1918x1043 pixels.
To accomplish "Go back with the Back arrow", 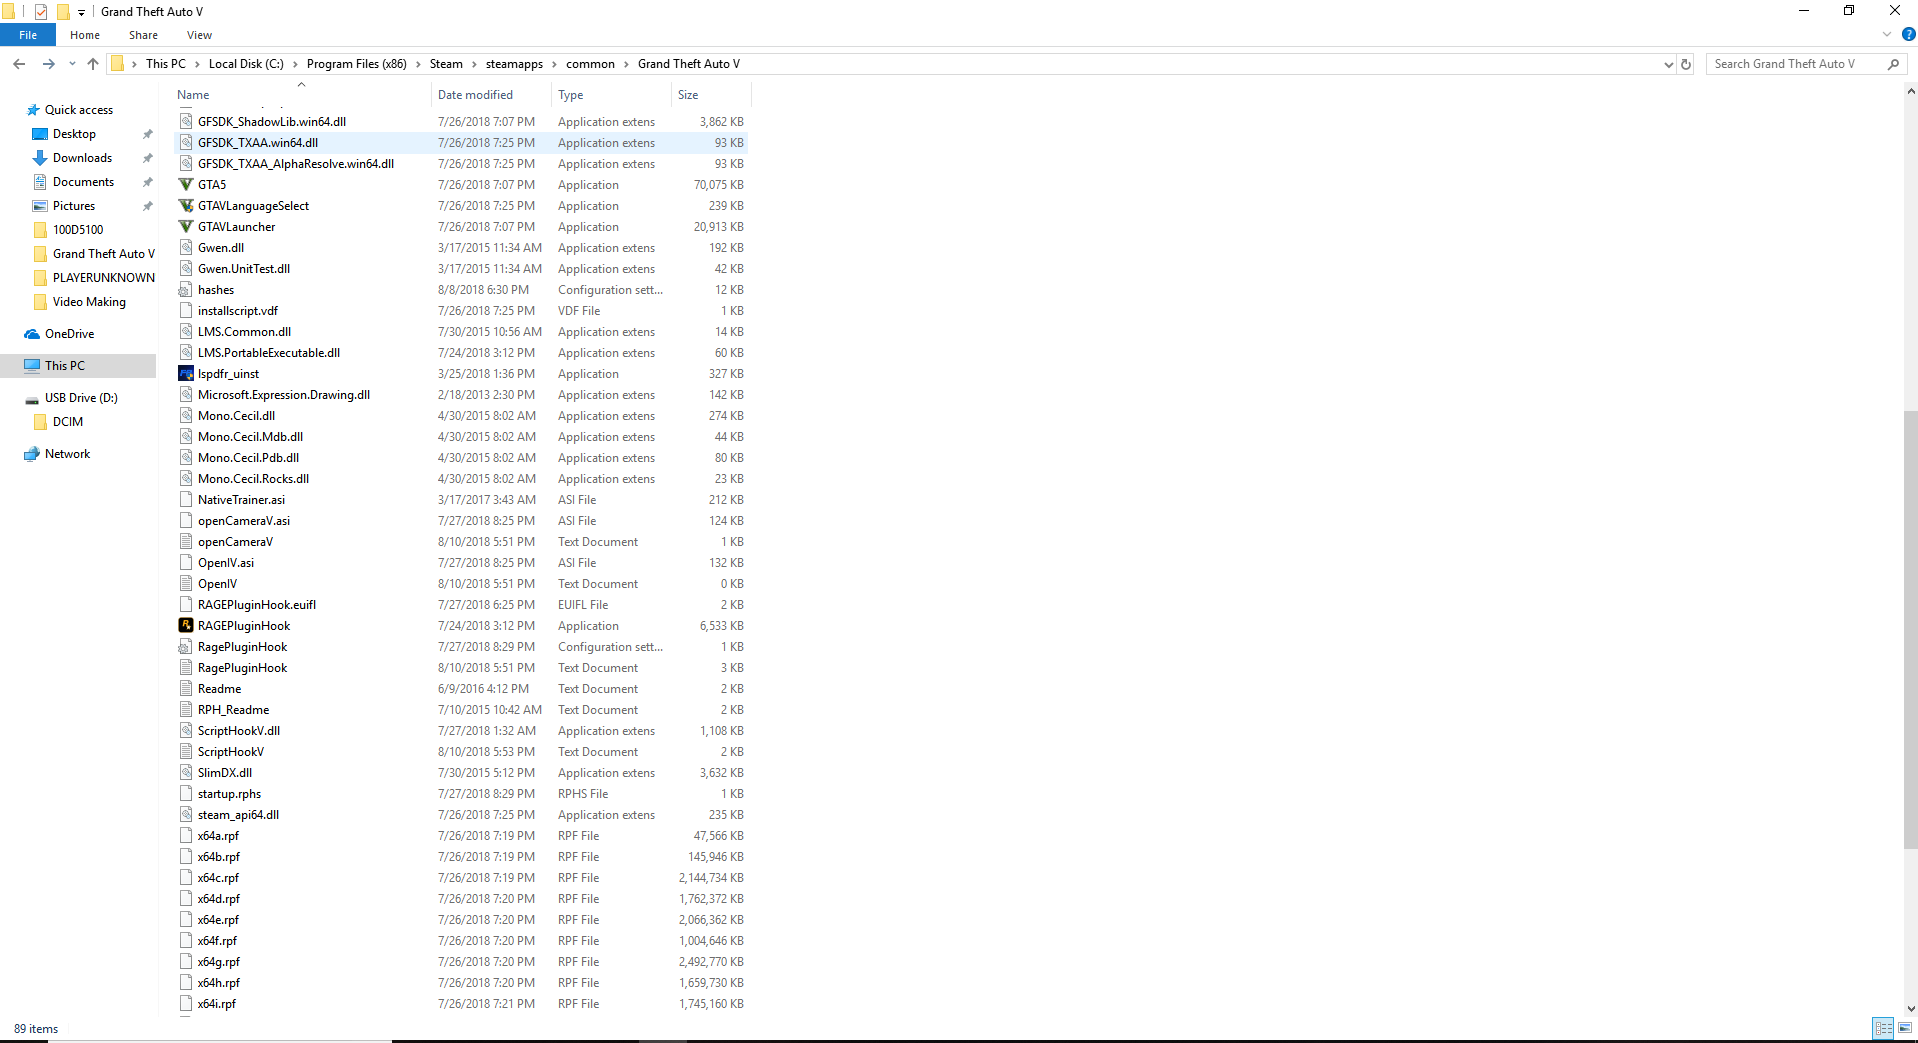I will (x=19, y=64).
